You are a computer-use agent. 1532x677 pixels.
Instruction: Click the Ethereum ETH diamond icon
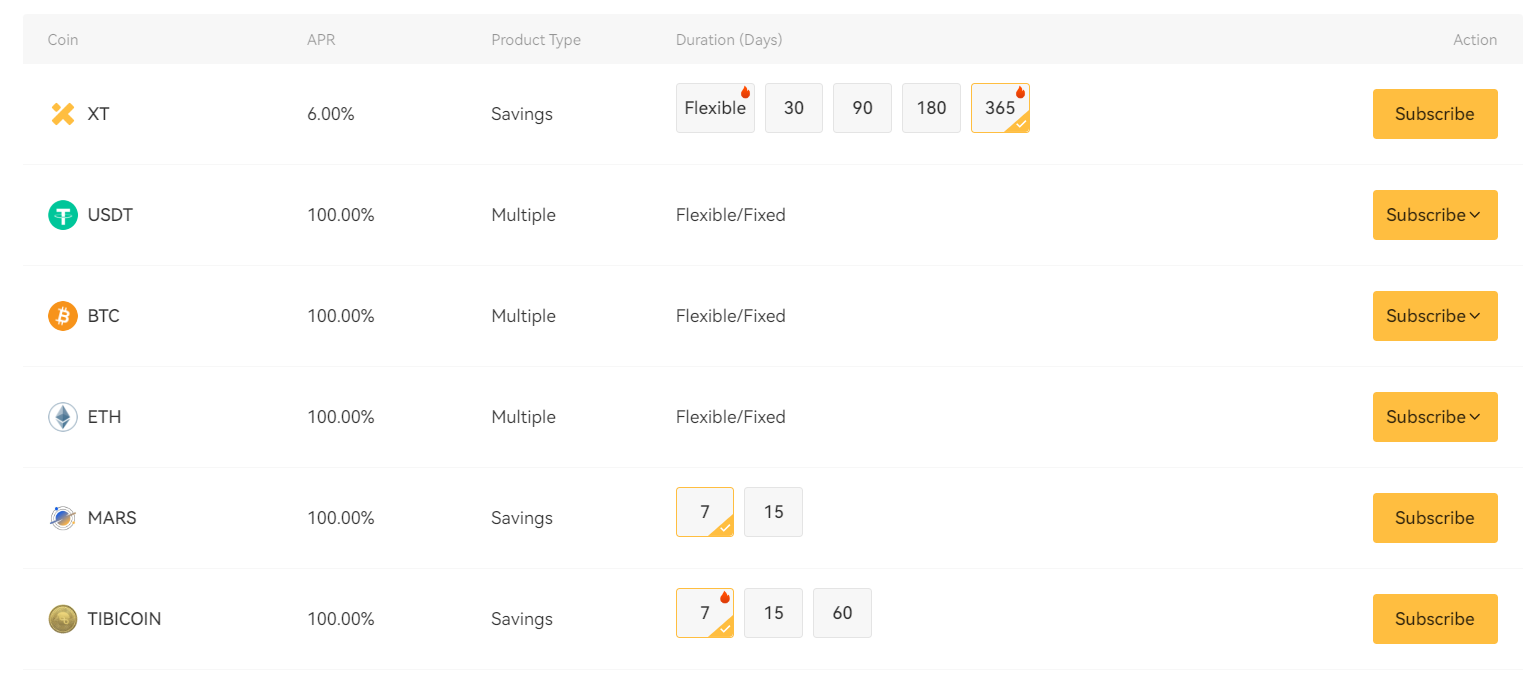click(x=63, y=417)
